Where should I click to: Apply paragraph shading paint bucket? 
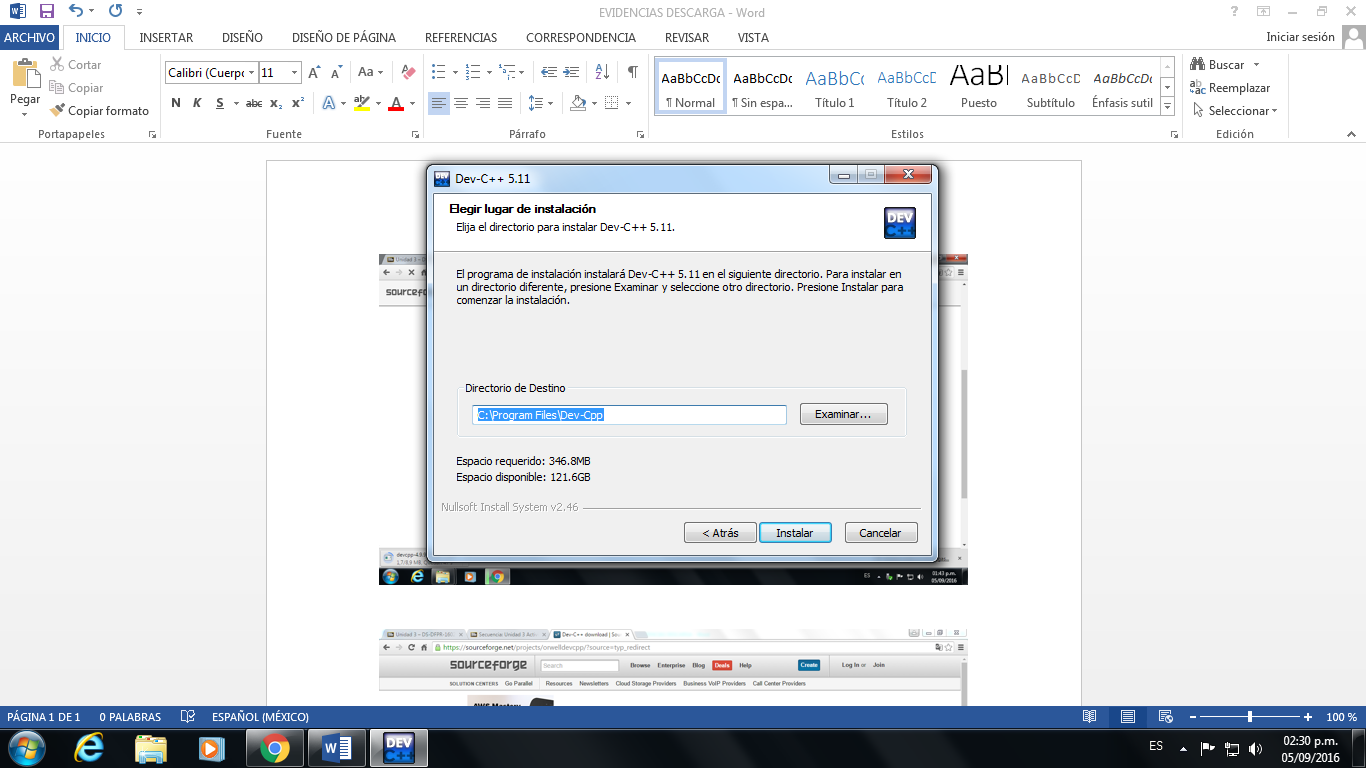pyautogui.click(x=578, y=103)
